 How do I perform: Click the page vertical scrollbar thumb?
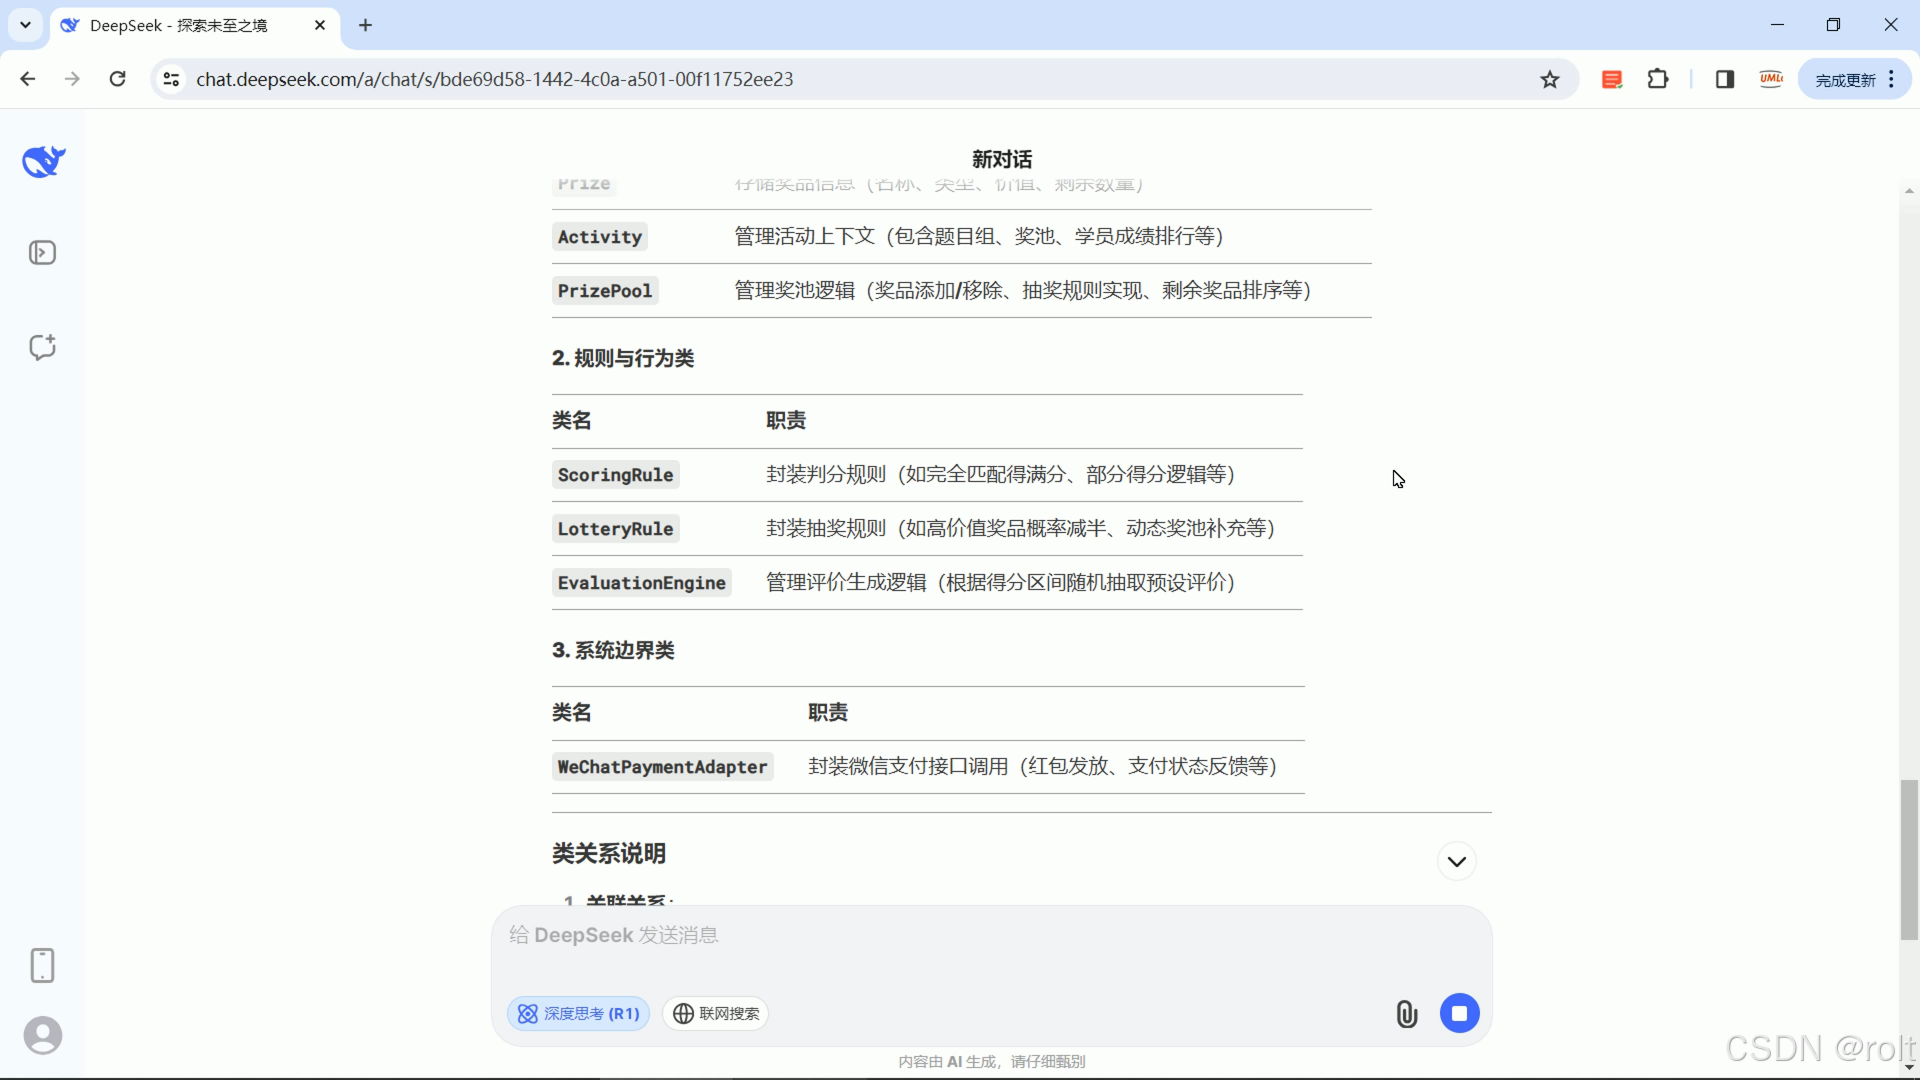pos(1909,860)
